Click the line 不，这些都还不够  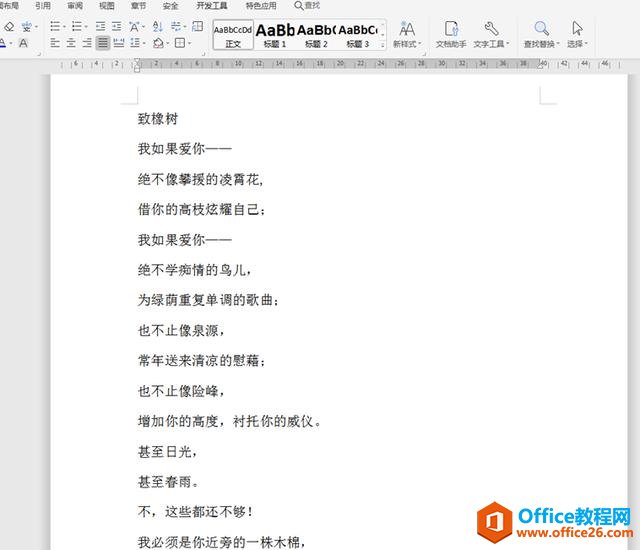coord(195,511)
